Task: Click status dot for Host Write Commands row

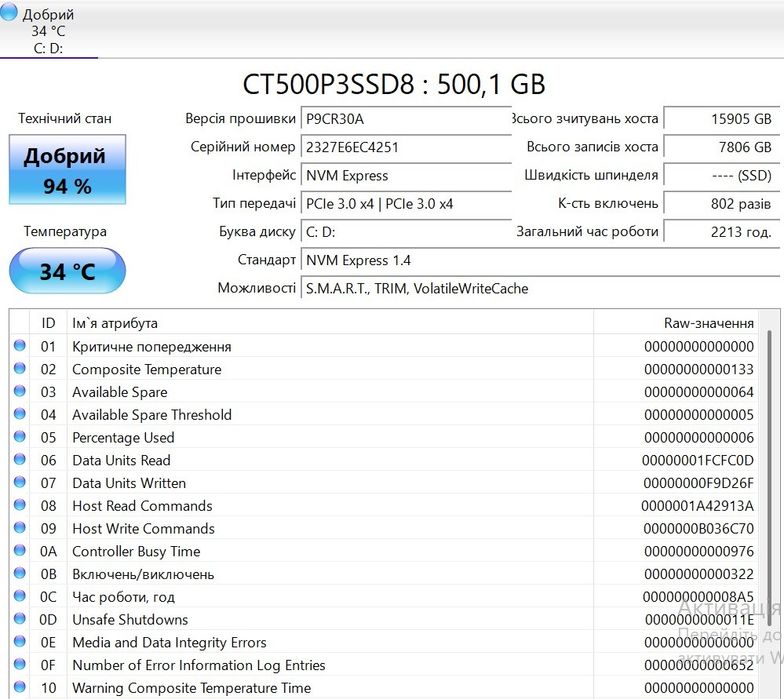Action: 20,528
